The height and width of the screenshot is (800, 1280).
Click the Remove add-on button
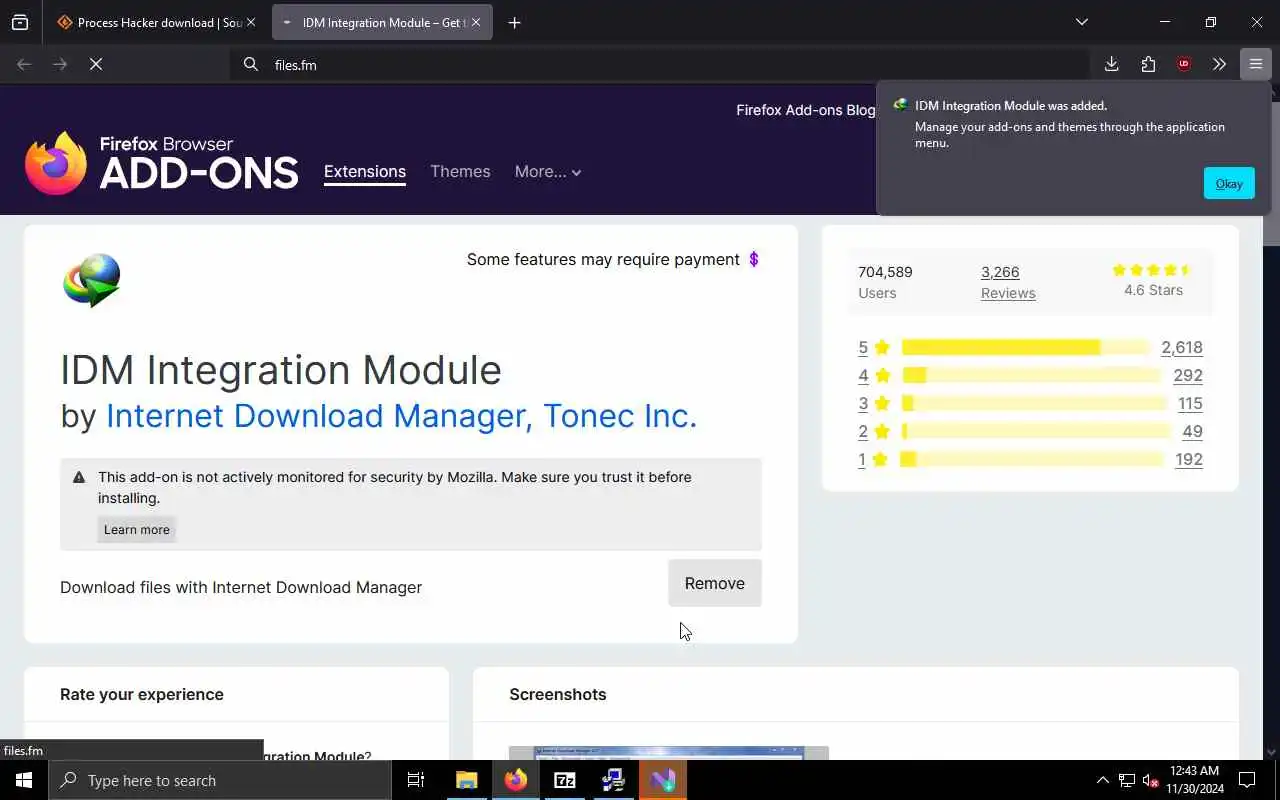tap(715, 583)
